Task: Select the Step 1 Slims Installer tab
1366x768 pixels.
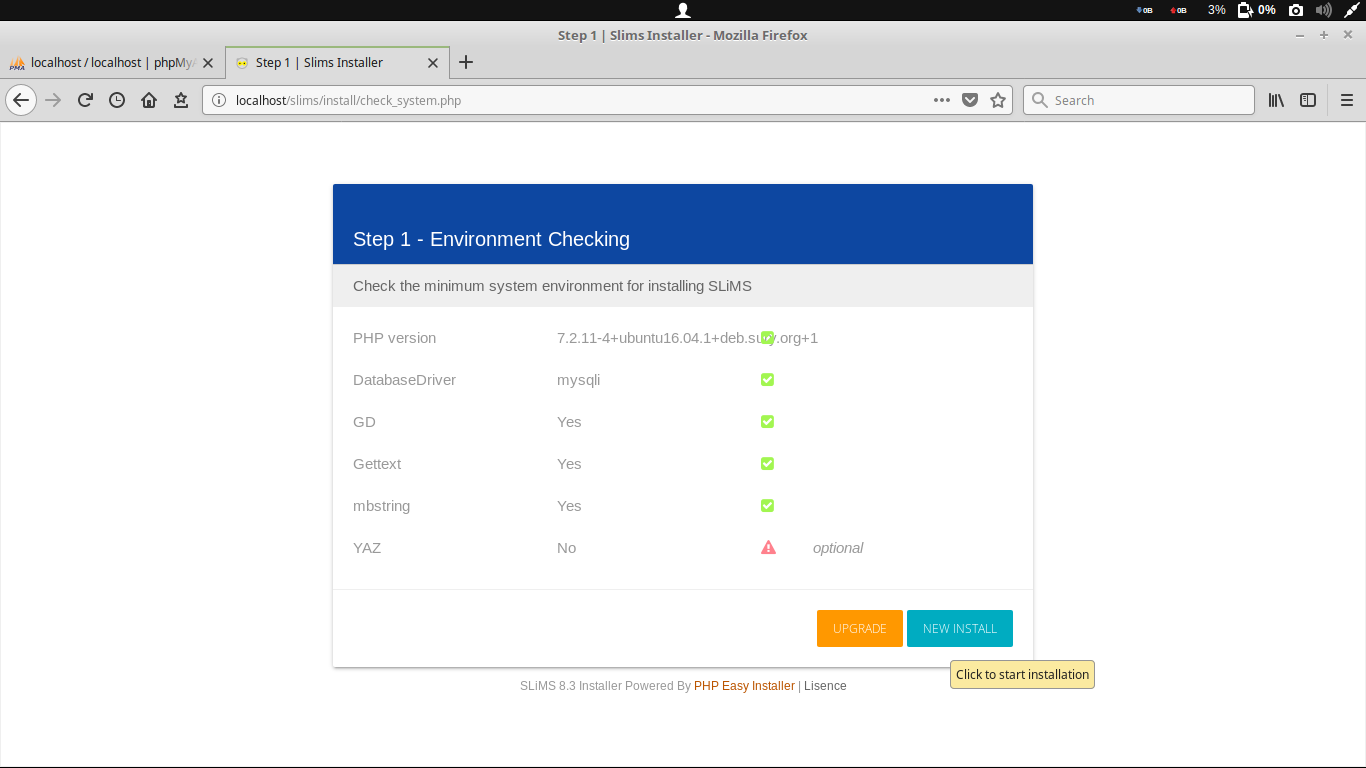Action: coord(337,62)
